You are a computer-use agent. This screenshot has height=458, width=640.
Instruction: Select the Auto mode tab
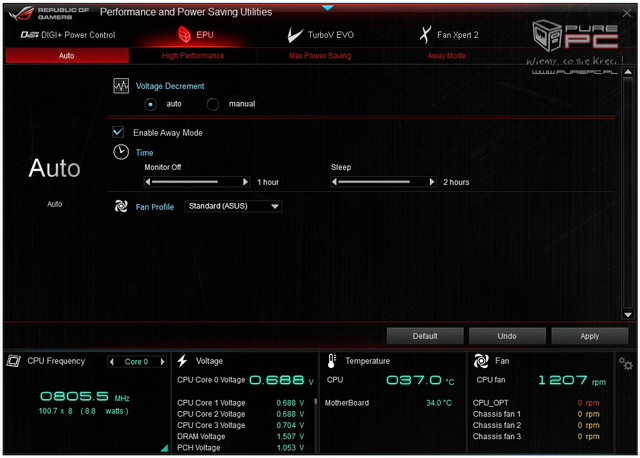point(67,56)
